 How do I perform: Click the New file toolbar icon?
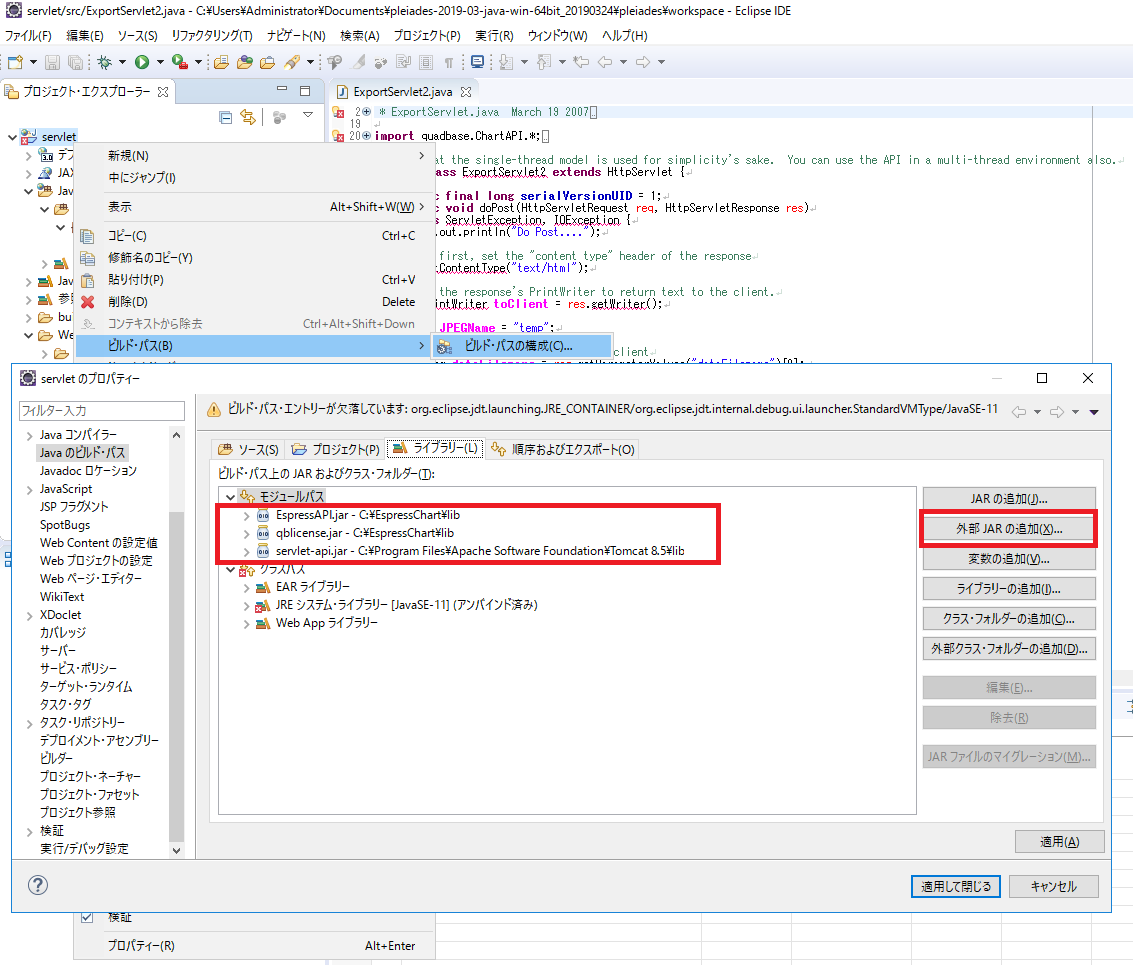(x=14, y=62)
